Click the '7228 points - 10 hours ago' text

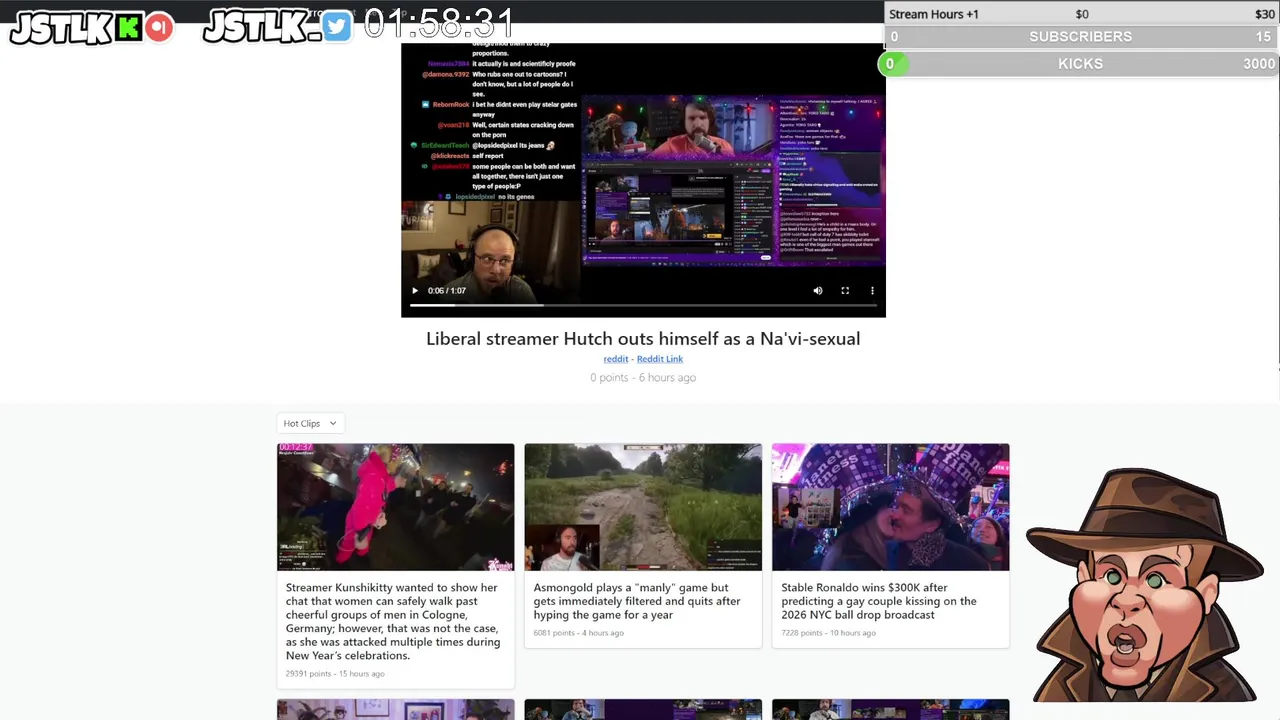tap(830, 633)
